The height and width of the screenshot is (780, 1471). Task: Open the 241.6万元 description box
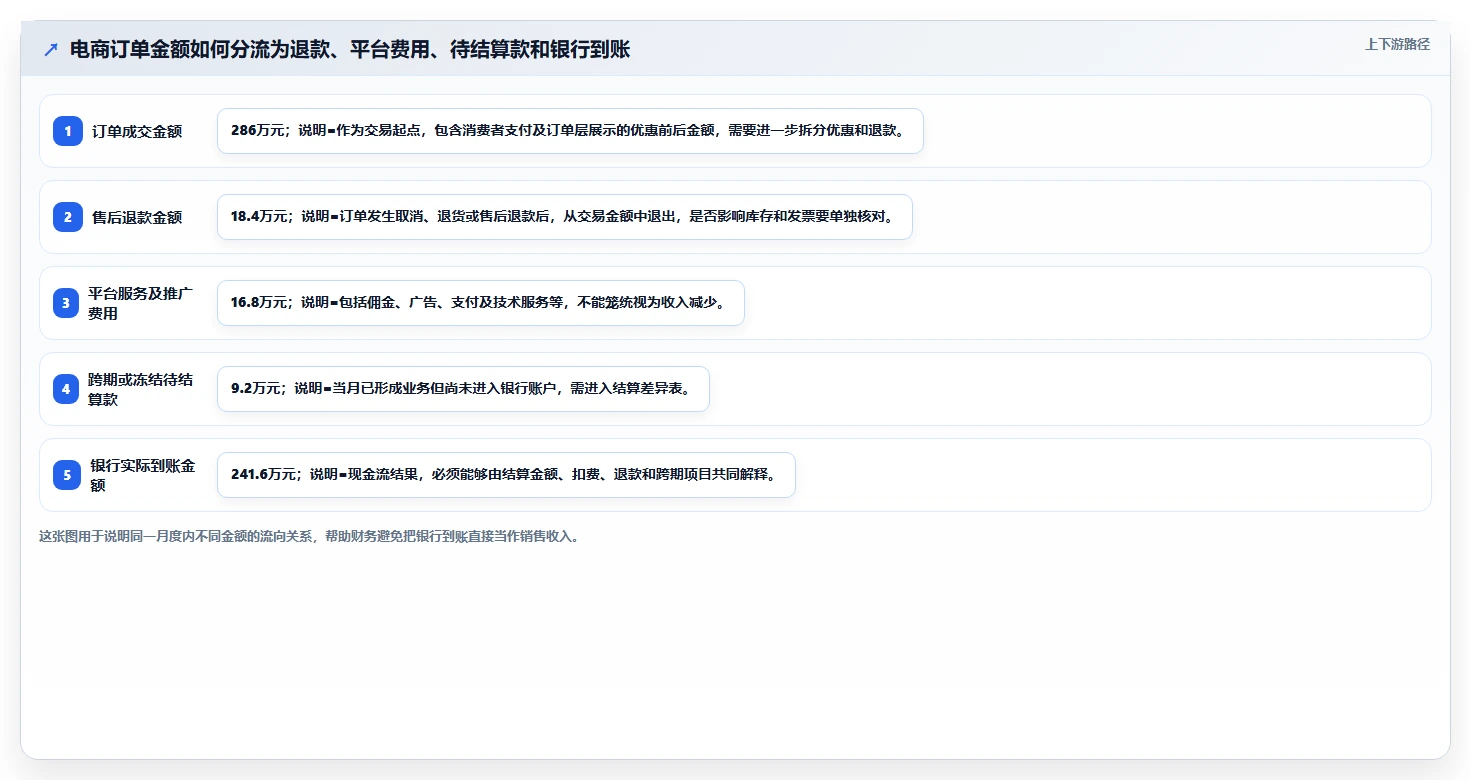506,475
